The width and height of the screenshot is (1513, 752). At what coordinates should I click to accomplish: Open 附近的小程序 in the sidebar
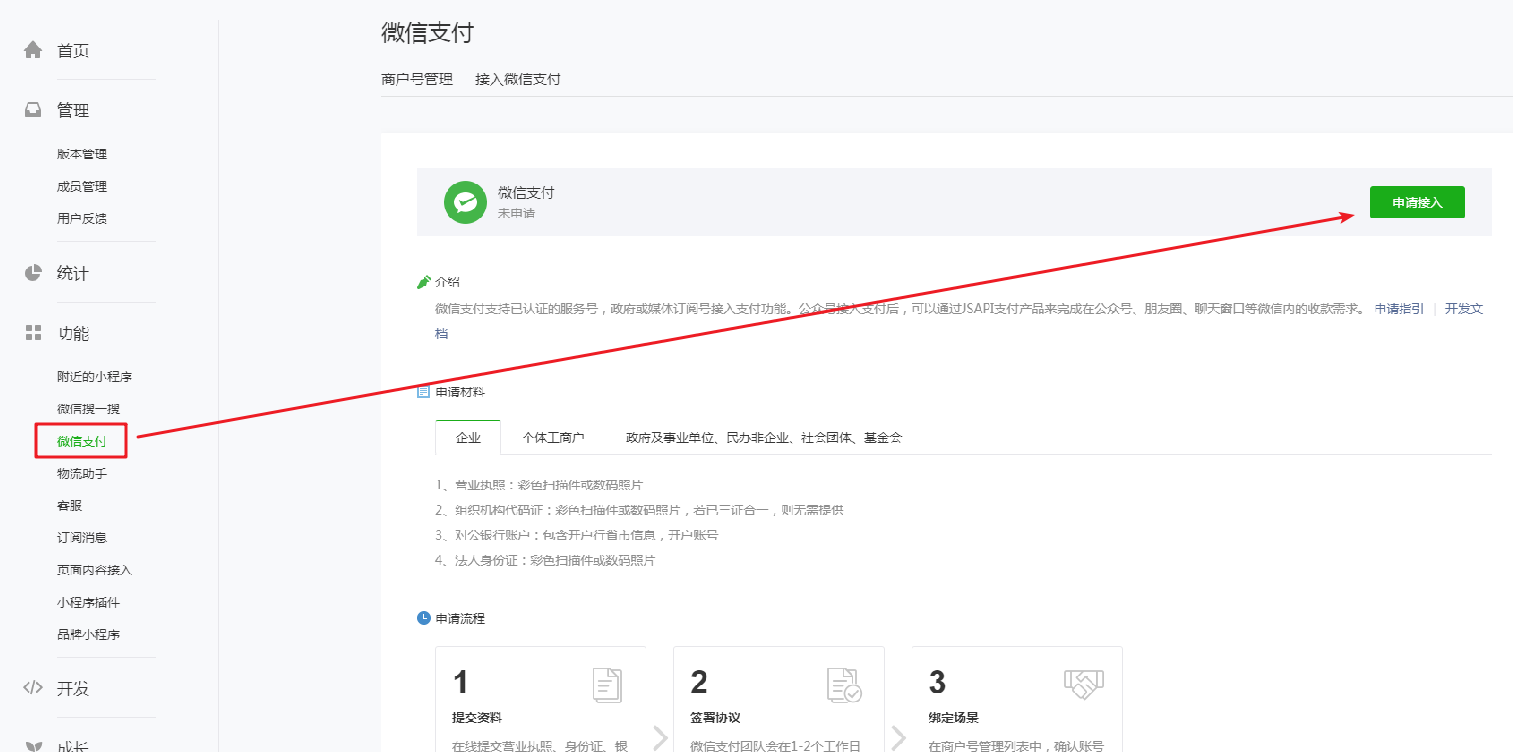click(95, 377)
